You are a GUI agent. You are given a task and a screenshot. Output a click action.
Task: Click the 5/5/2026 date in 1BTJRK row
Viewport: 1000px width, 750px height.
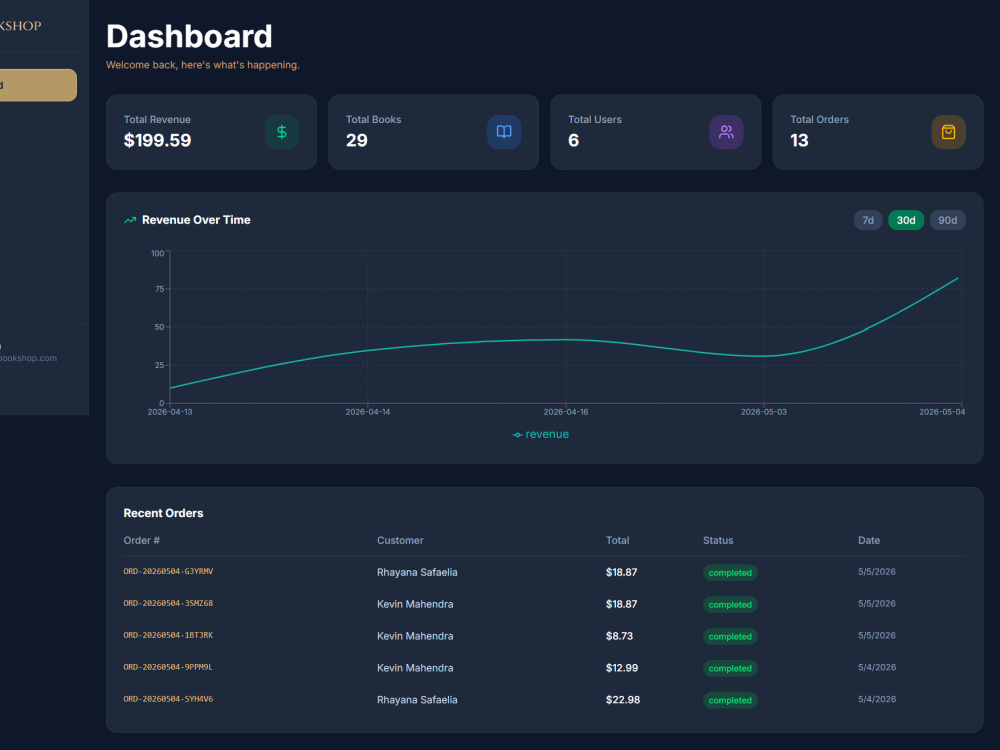click(877, 635)
